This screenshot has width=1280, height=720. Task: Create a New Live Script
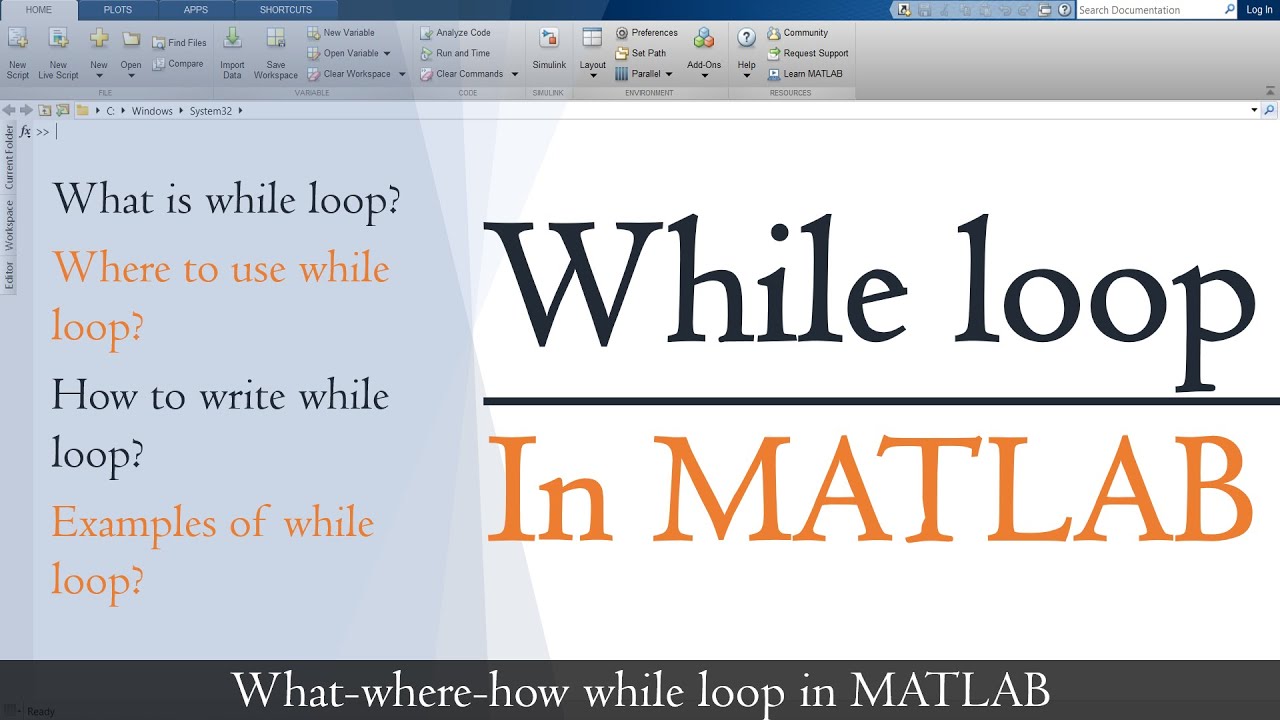tap(58, 53)
